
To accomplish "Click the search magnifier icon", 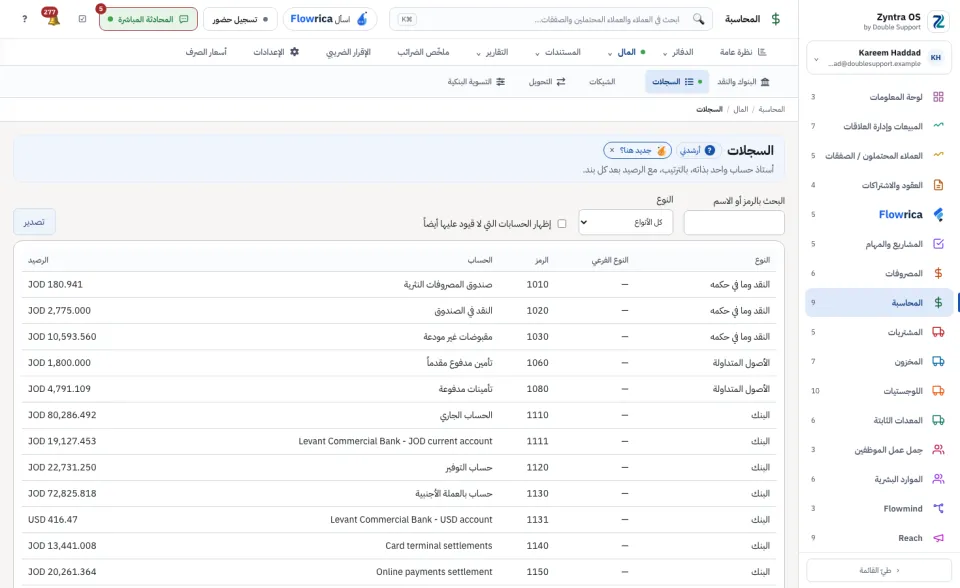I will (x=699, y=19).
